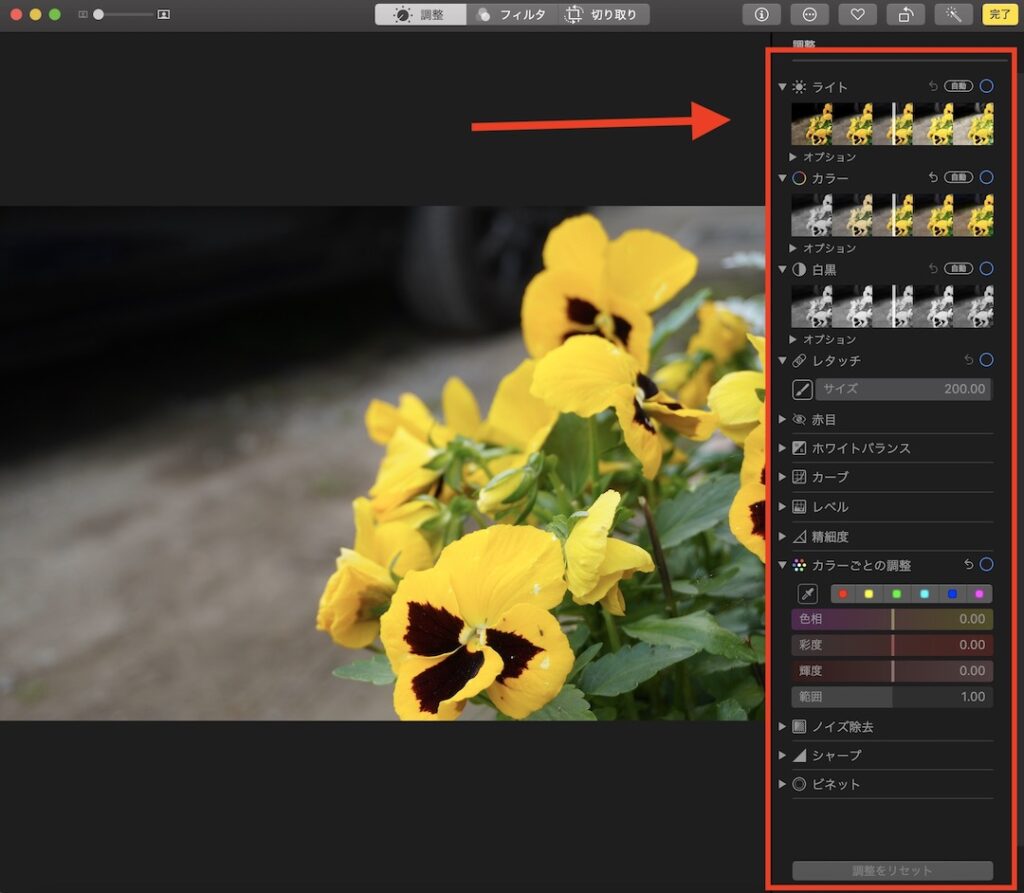
Task: Toggle the カラーごとの調整 adjustment on
Action: 988,564
